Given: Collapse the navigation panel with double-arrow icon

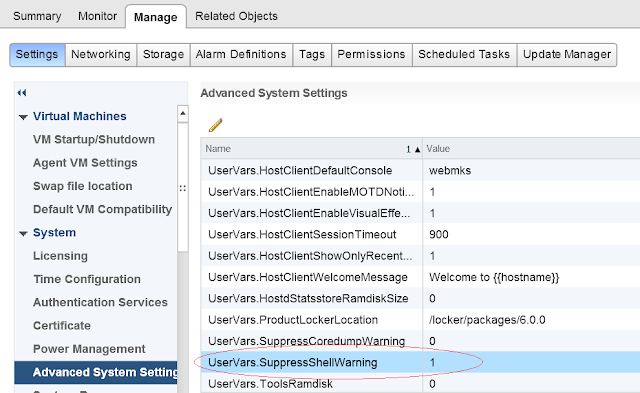Looking at the screenshot, I should pyautogui.click(x=22, y=93).
